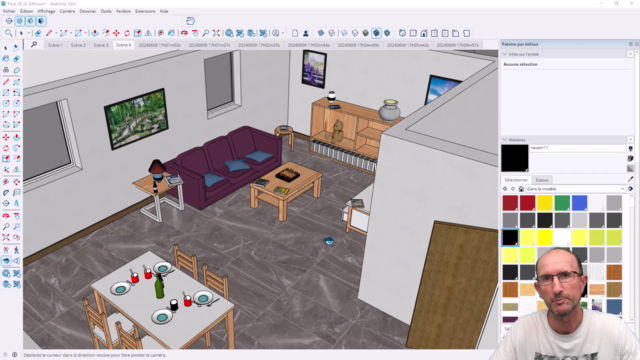Activate Orbit in the top toolbar
The image size is (640, 360).
[x=184, y=33]
